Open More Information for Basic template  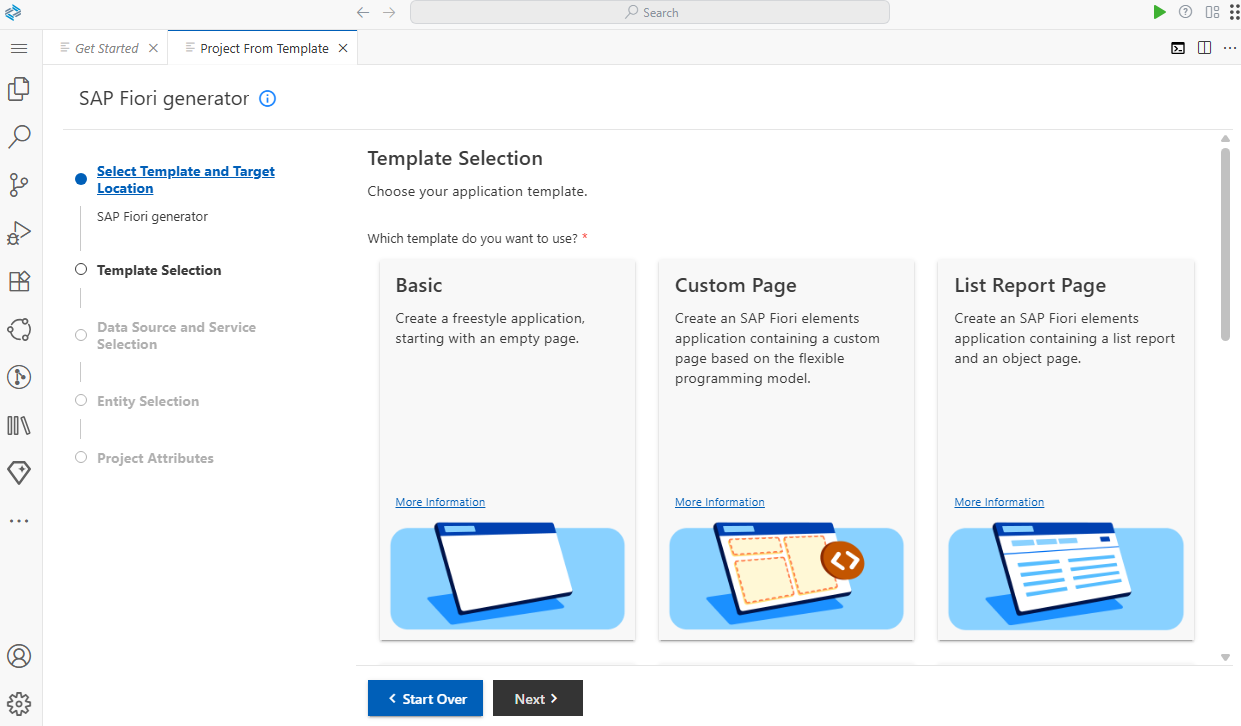coord(440,502)
